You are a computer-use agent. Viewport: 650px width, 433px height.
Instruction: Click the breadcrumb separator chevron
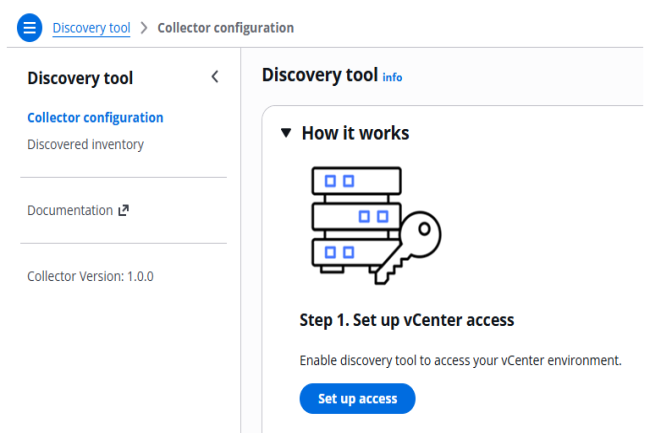144,28
